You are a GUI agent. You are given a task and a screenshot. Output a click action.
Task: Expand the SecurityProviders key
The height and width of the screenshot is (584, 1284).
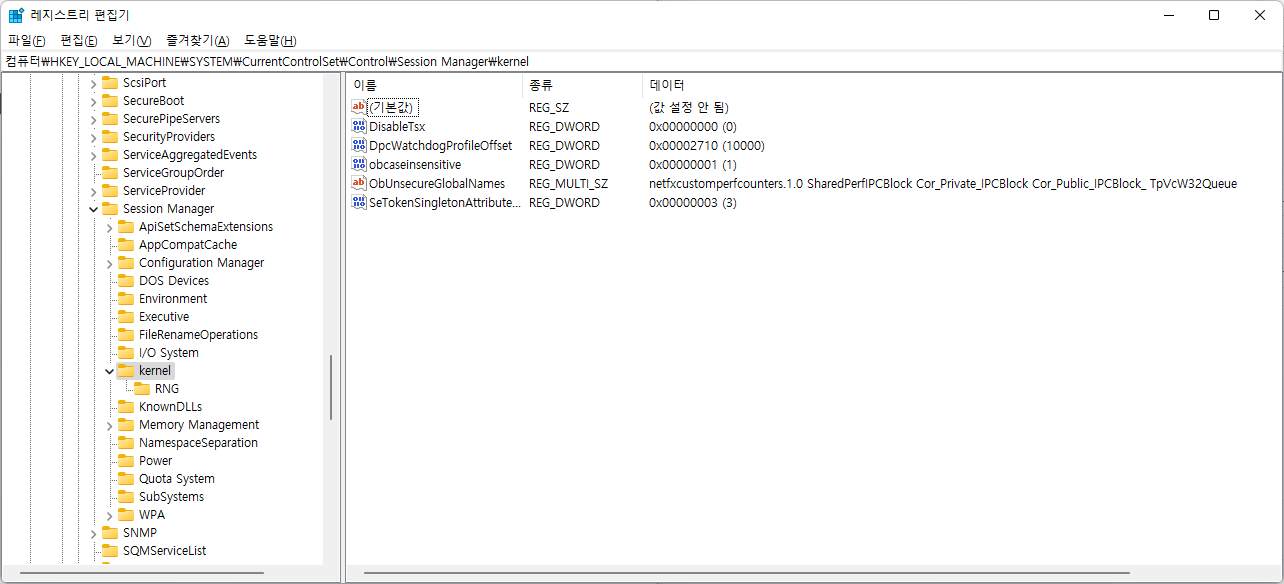click(93, 137)
